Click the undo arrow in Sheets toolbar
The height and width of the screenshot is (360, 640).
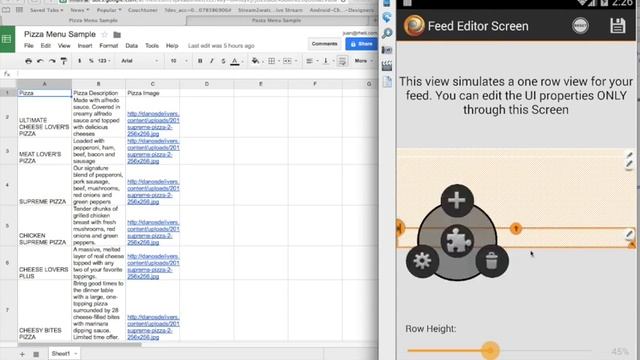(x=40, y=61)
